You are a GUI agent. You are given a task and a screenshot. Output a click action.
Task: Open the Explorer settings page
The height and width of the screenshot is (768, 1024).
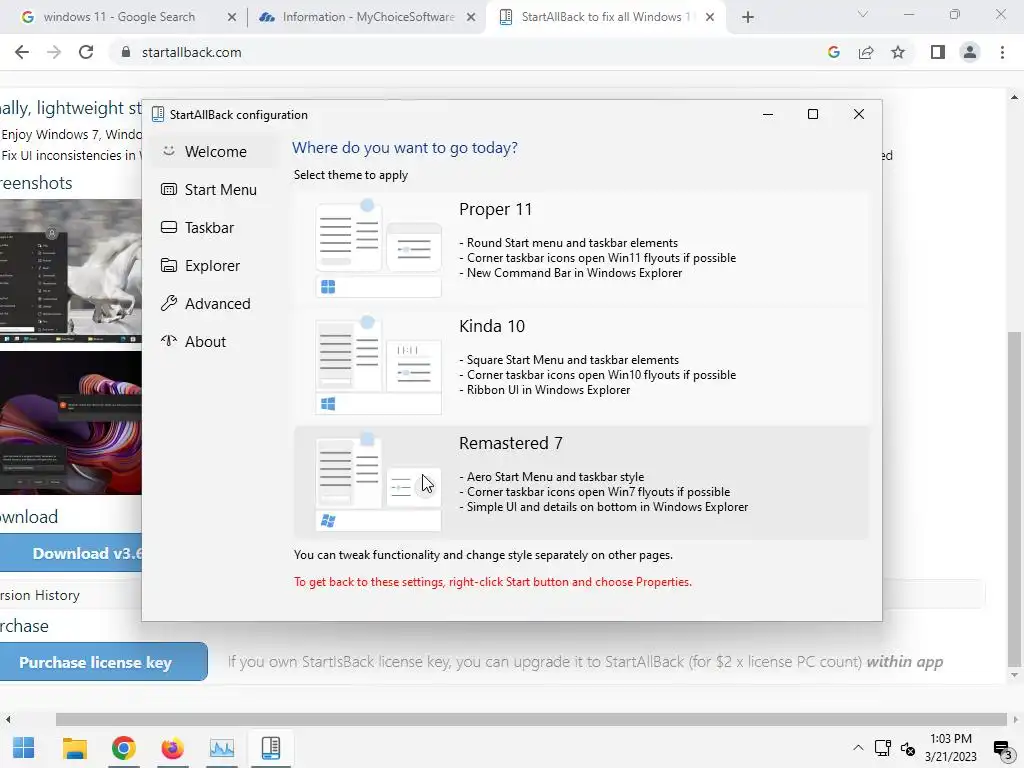(215, 265)
